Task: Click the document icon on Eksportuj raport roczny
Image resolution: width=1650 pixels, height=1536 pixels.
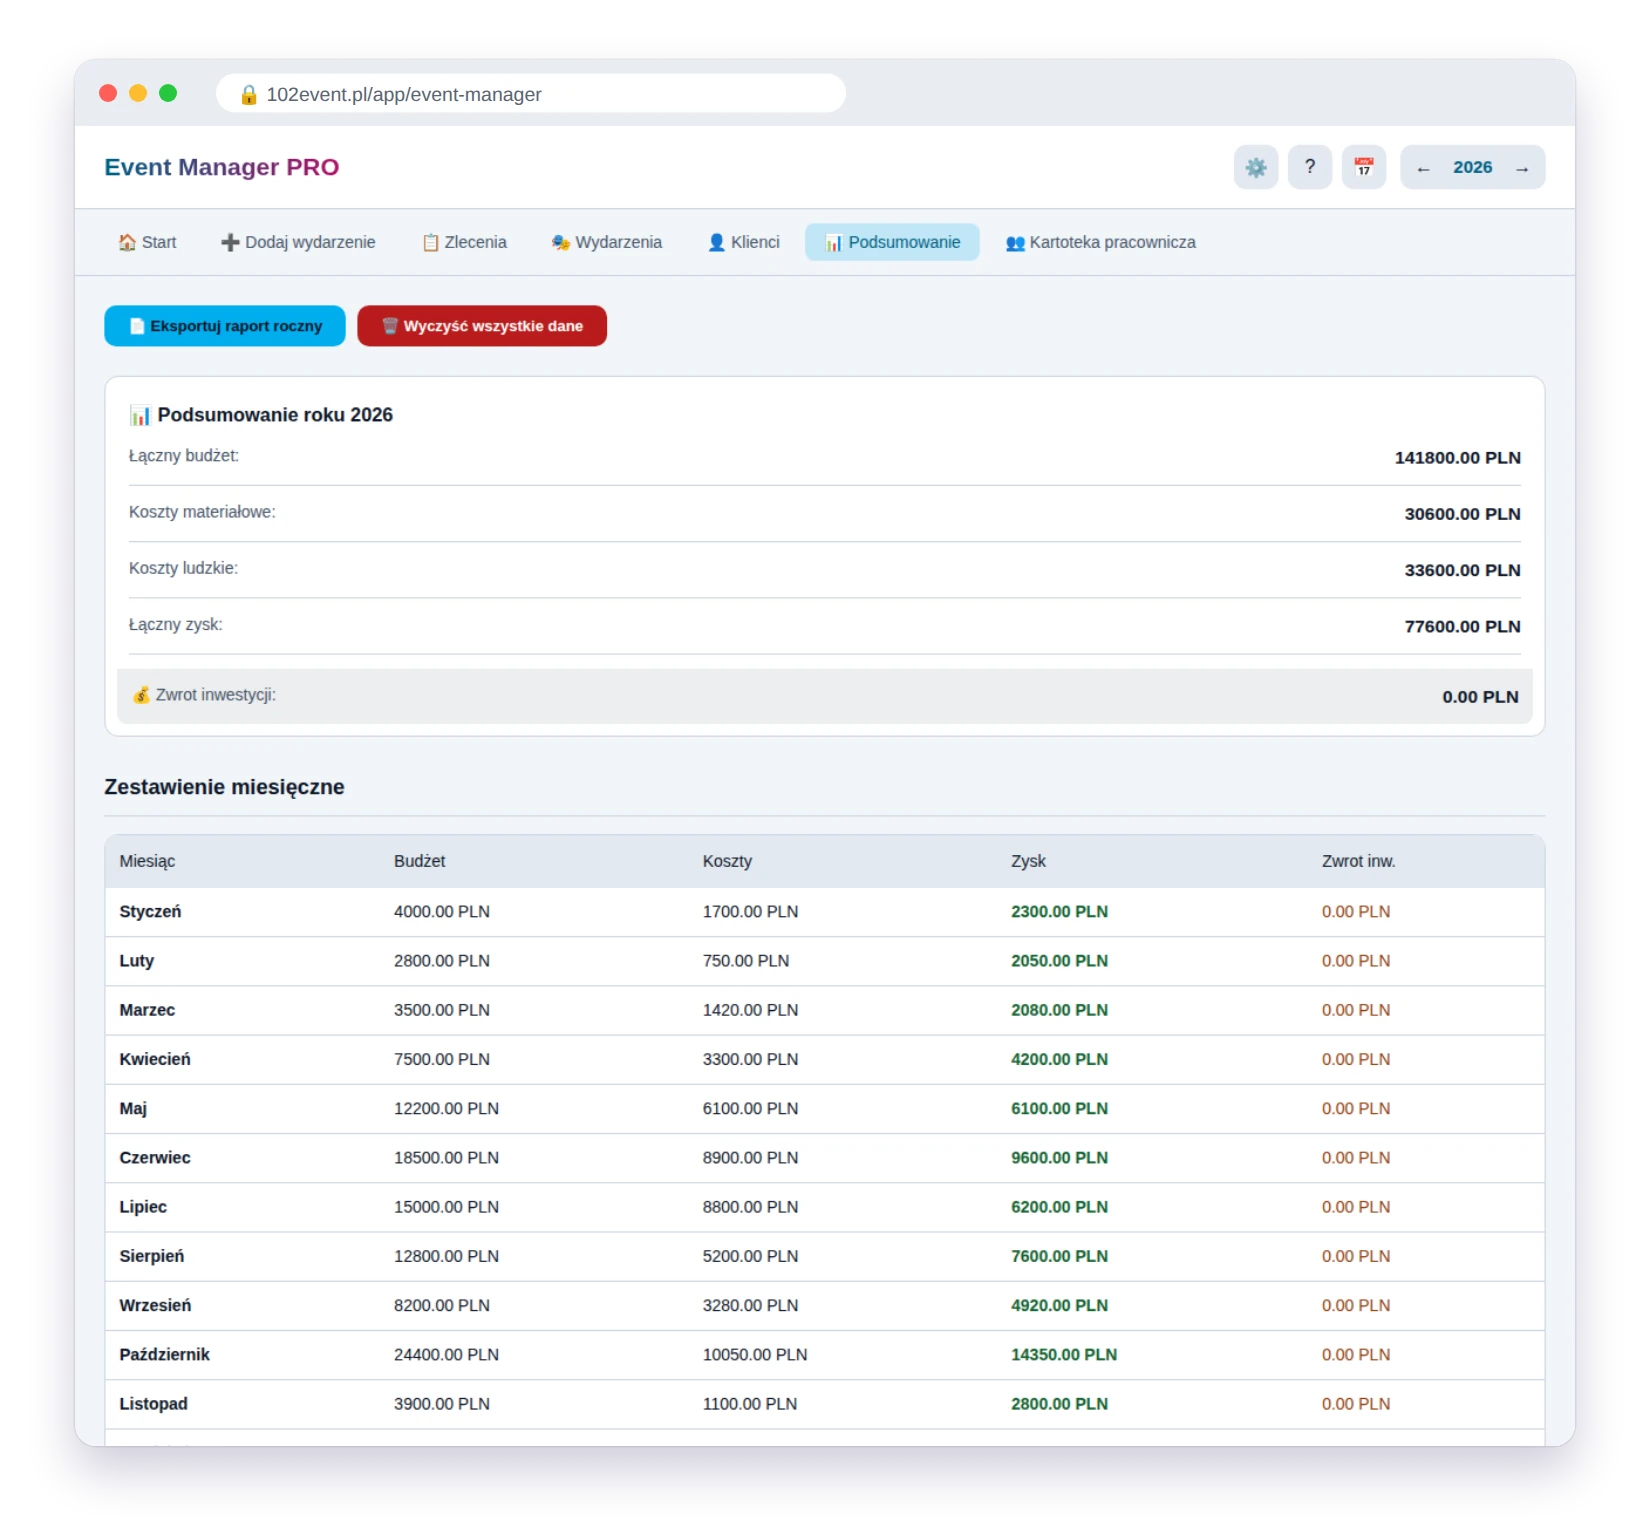Action: tap(137, 326)
